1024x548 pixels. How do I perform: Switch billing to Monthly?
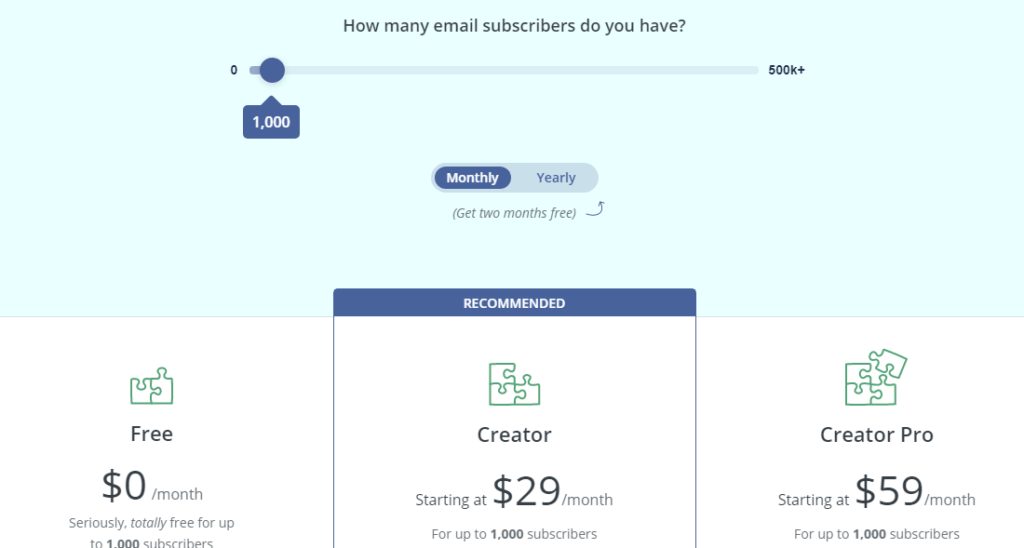pos(472,178)
